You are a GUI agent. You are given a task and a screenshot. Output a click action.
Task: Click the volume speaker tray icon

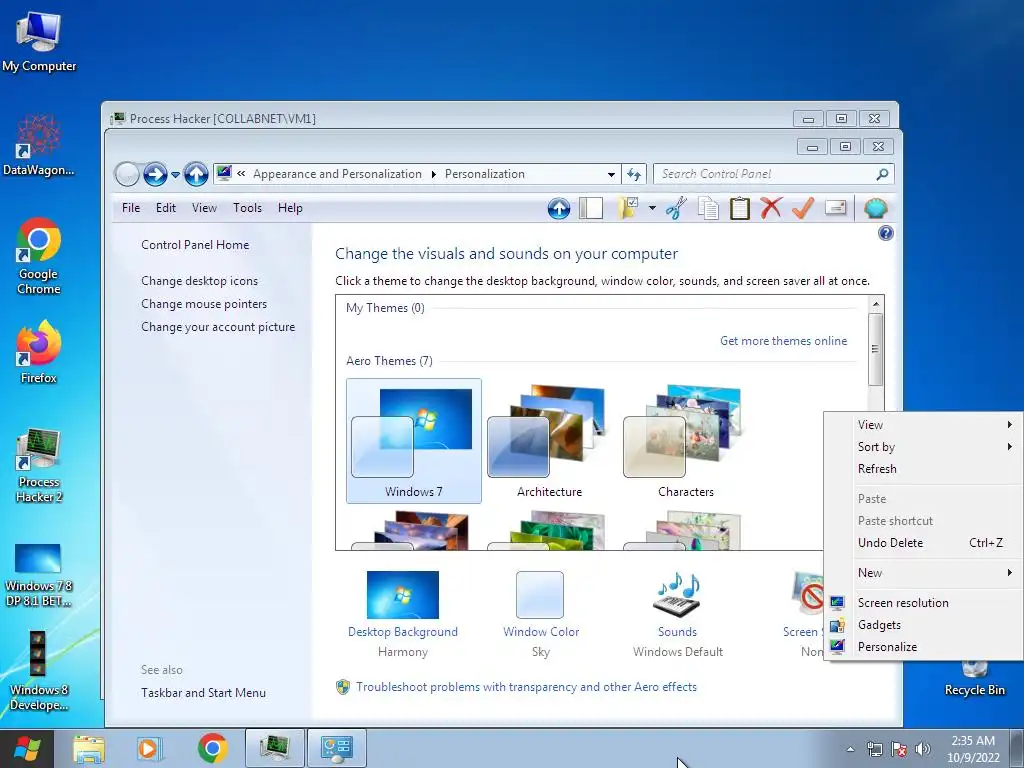pos(922,749)
